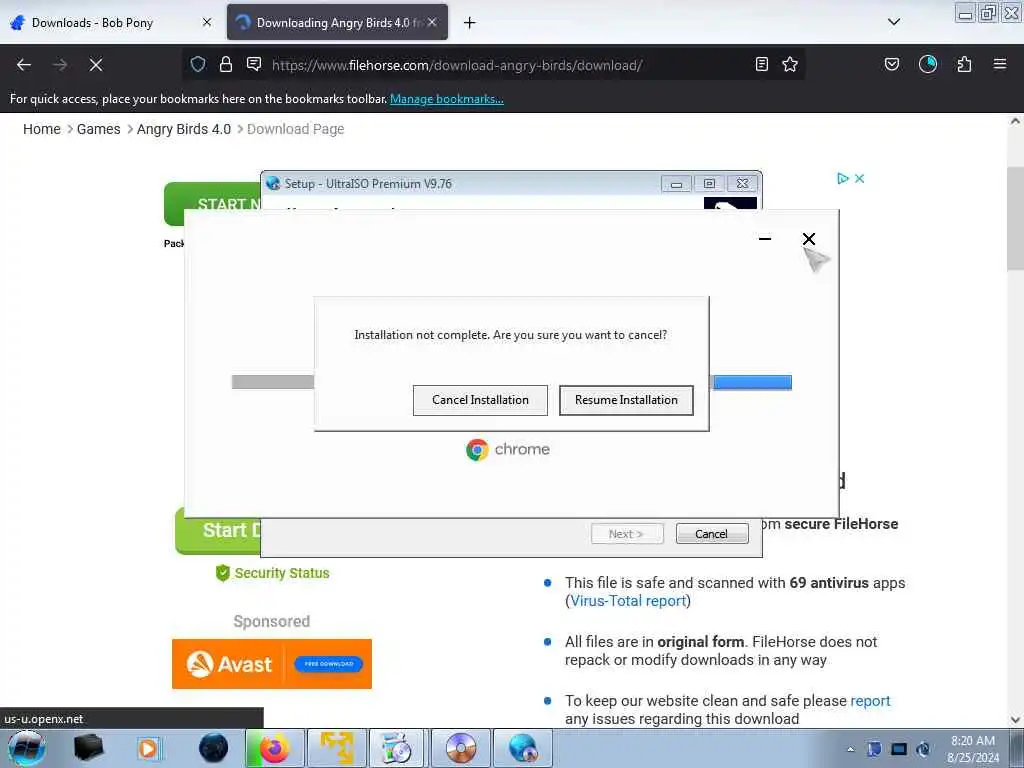Click the AdChoices triangle icon
Viewport: 1024px width, 768px height.
click(842, 178)
